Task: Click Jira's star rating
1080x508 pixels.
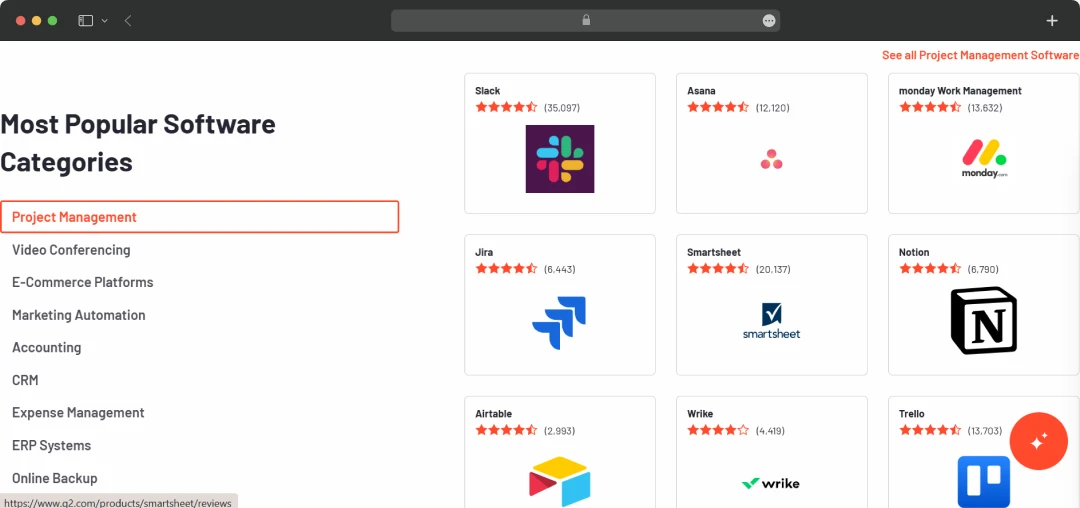Action: [x=506, y=269]
